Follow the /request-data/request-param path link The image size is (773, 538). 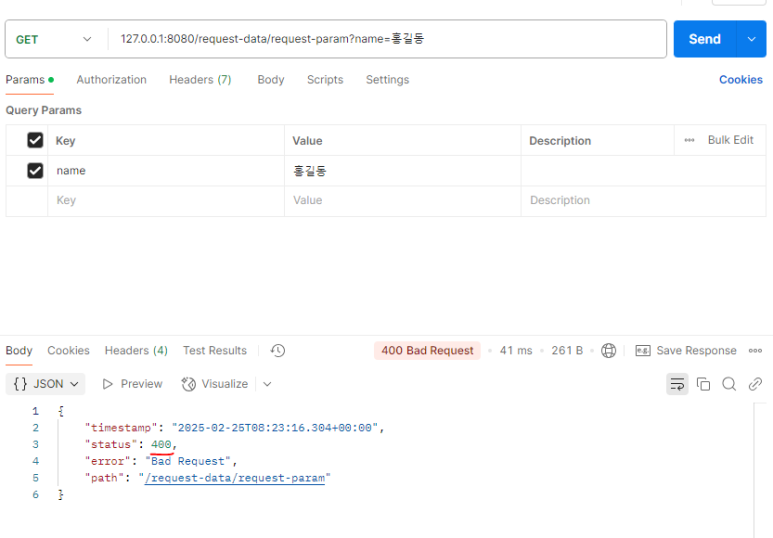[235, 478]
